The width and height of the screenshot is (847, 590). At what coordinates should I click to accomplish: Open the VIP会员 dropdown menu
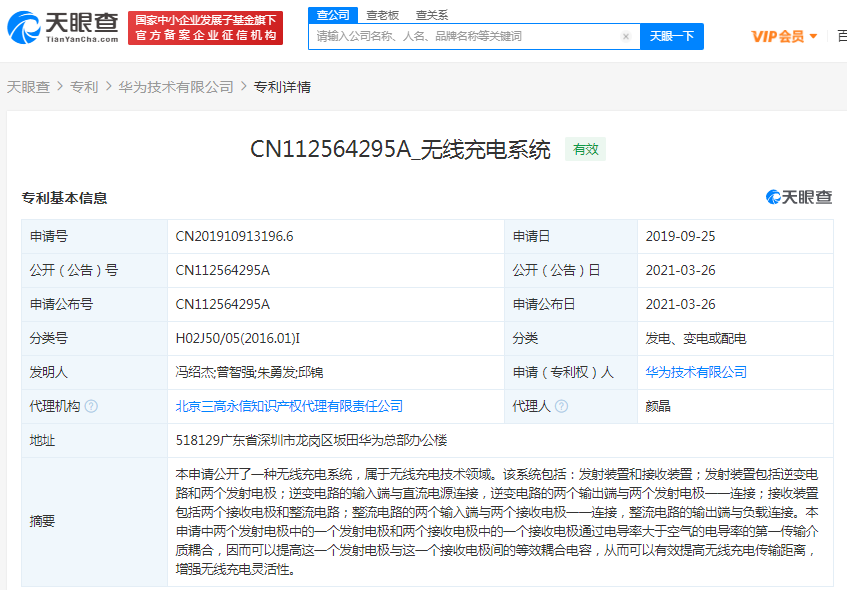[784, 37]
